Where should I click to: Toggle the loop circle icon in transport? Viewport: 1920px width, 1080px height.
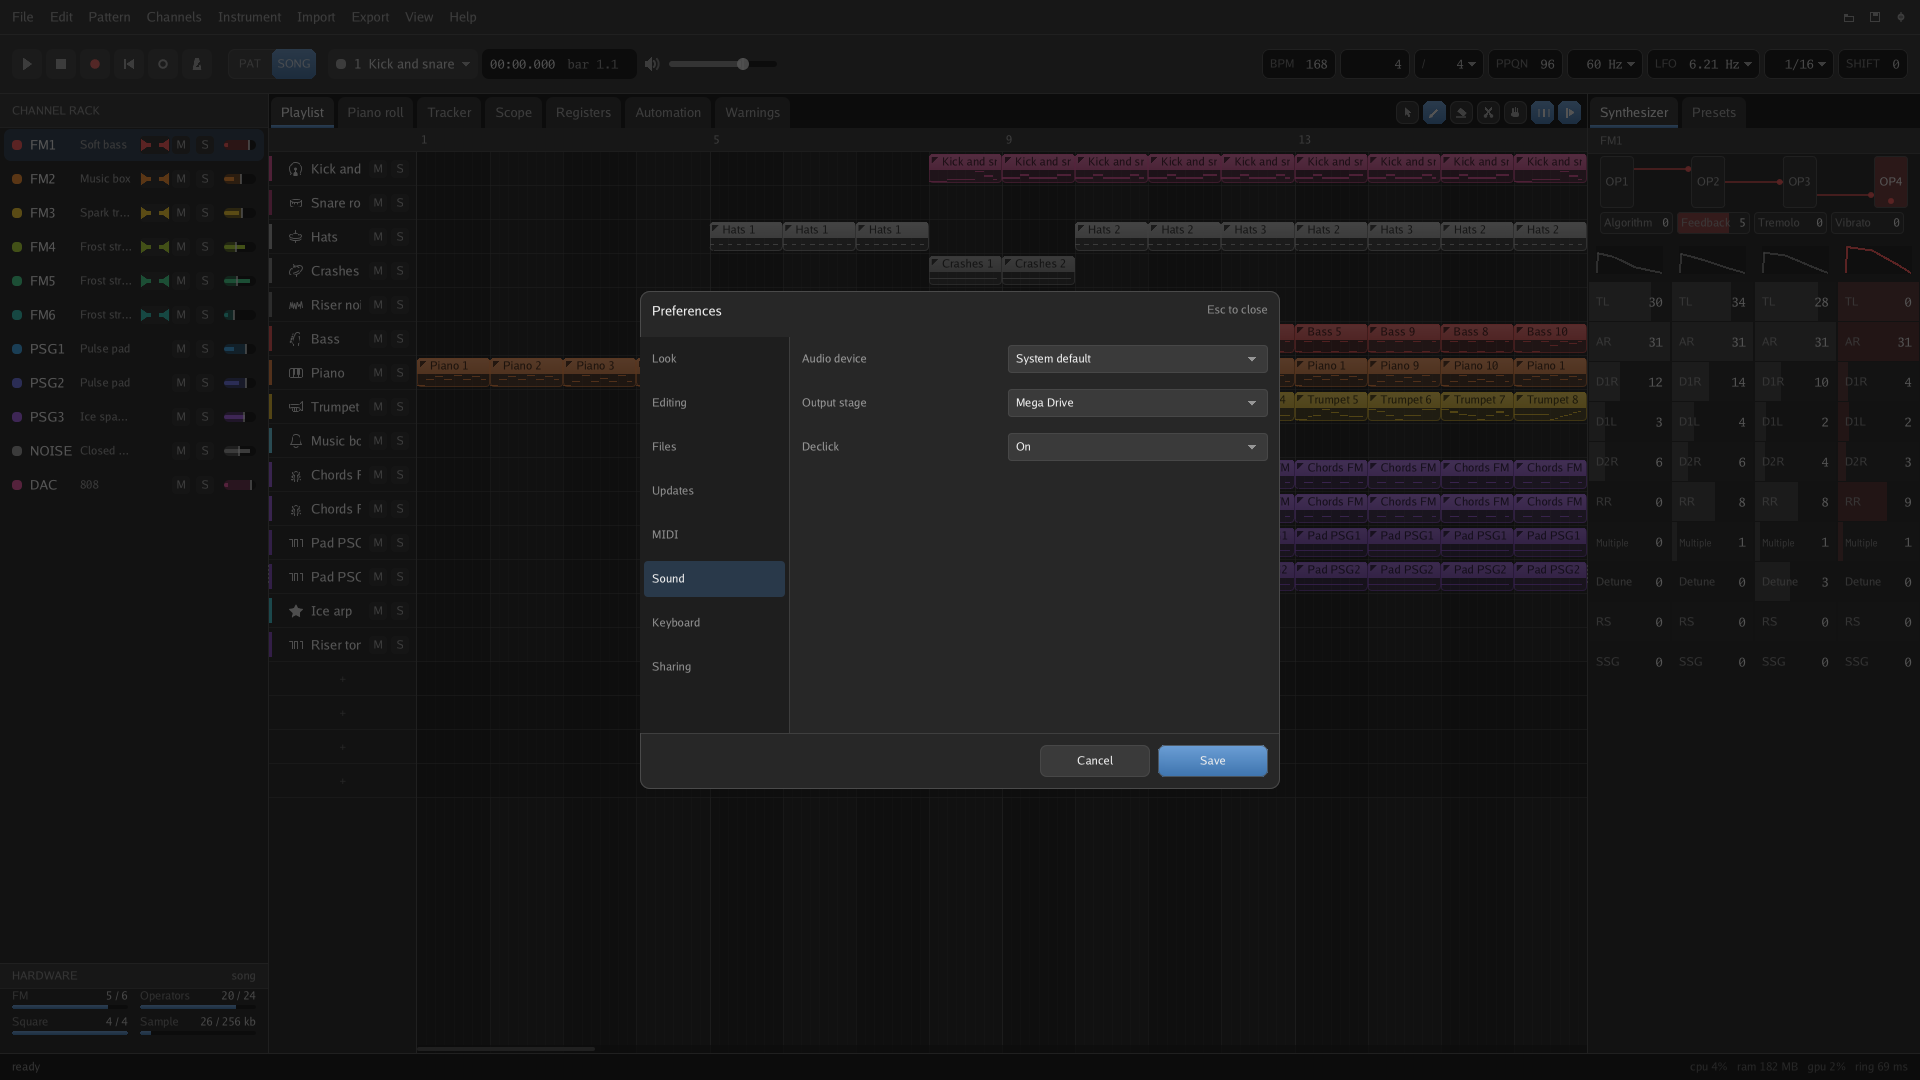(163, 64)
